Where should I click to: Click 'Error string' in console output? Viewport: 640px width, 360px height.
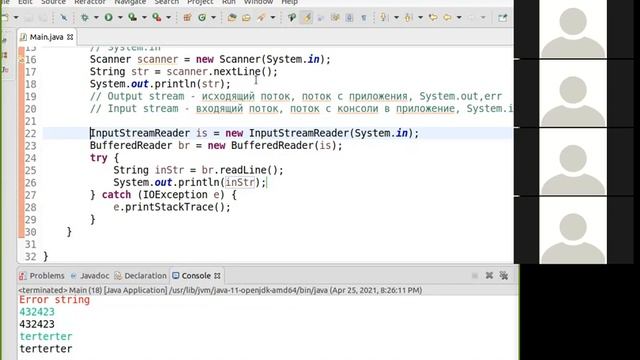point(54,300)
